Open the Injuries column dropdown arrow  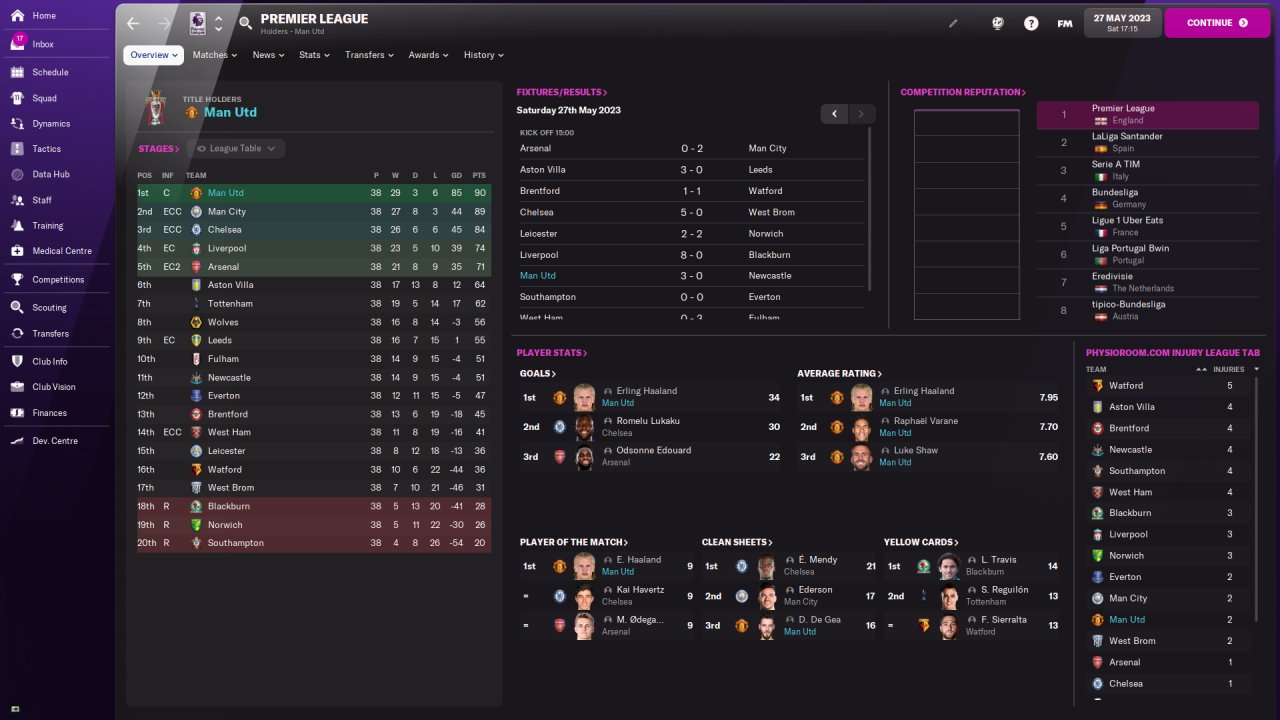[x=1256, y=369]
